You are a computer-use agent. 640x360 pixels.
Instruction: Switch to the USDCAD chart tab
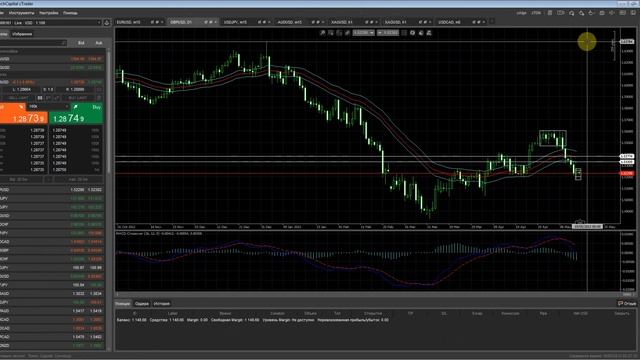coord(449,22)
